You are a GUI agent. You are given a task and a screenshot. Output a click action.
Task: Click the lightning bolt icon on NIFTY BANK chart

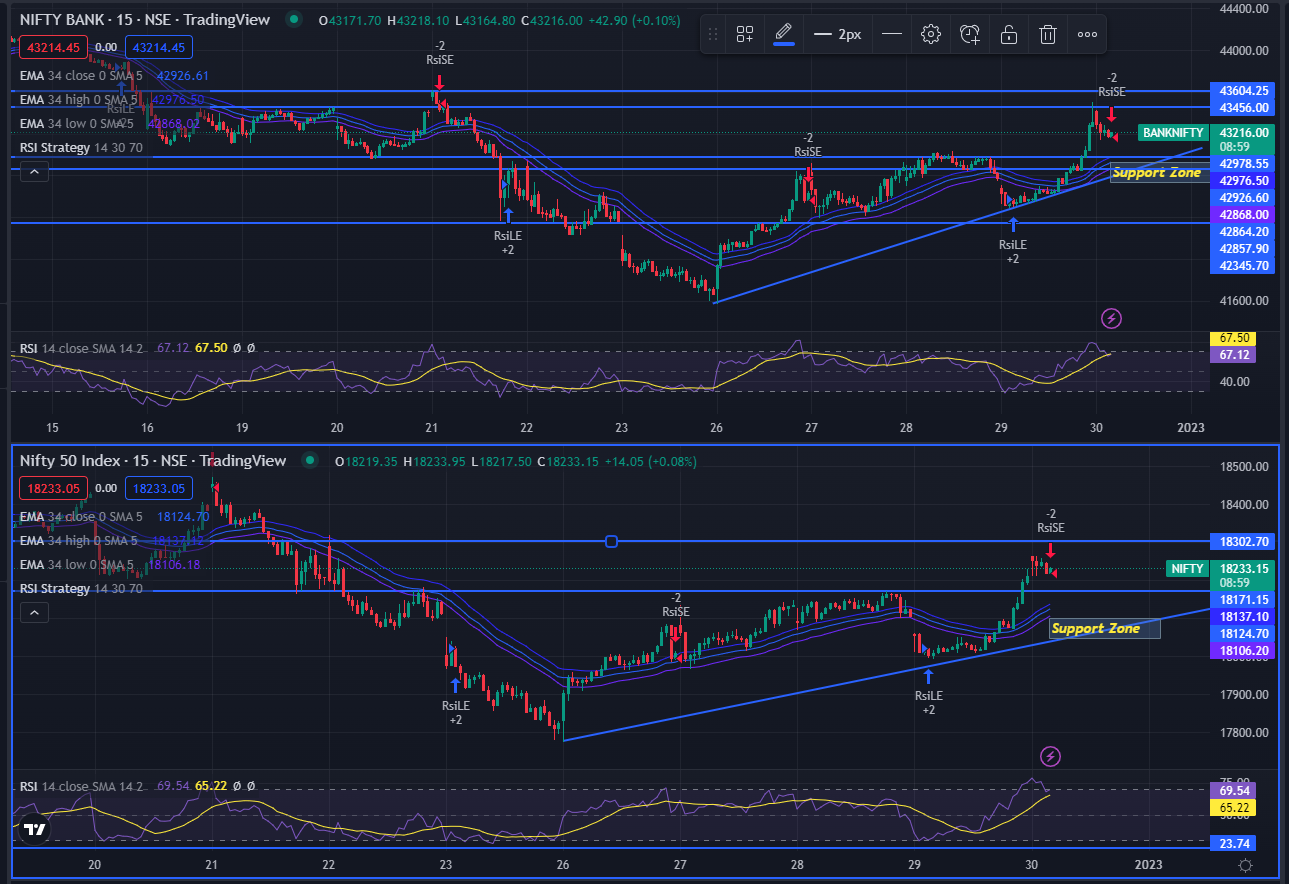click(1111, 319)
